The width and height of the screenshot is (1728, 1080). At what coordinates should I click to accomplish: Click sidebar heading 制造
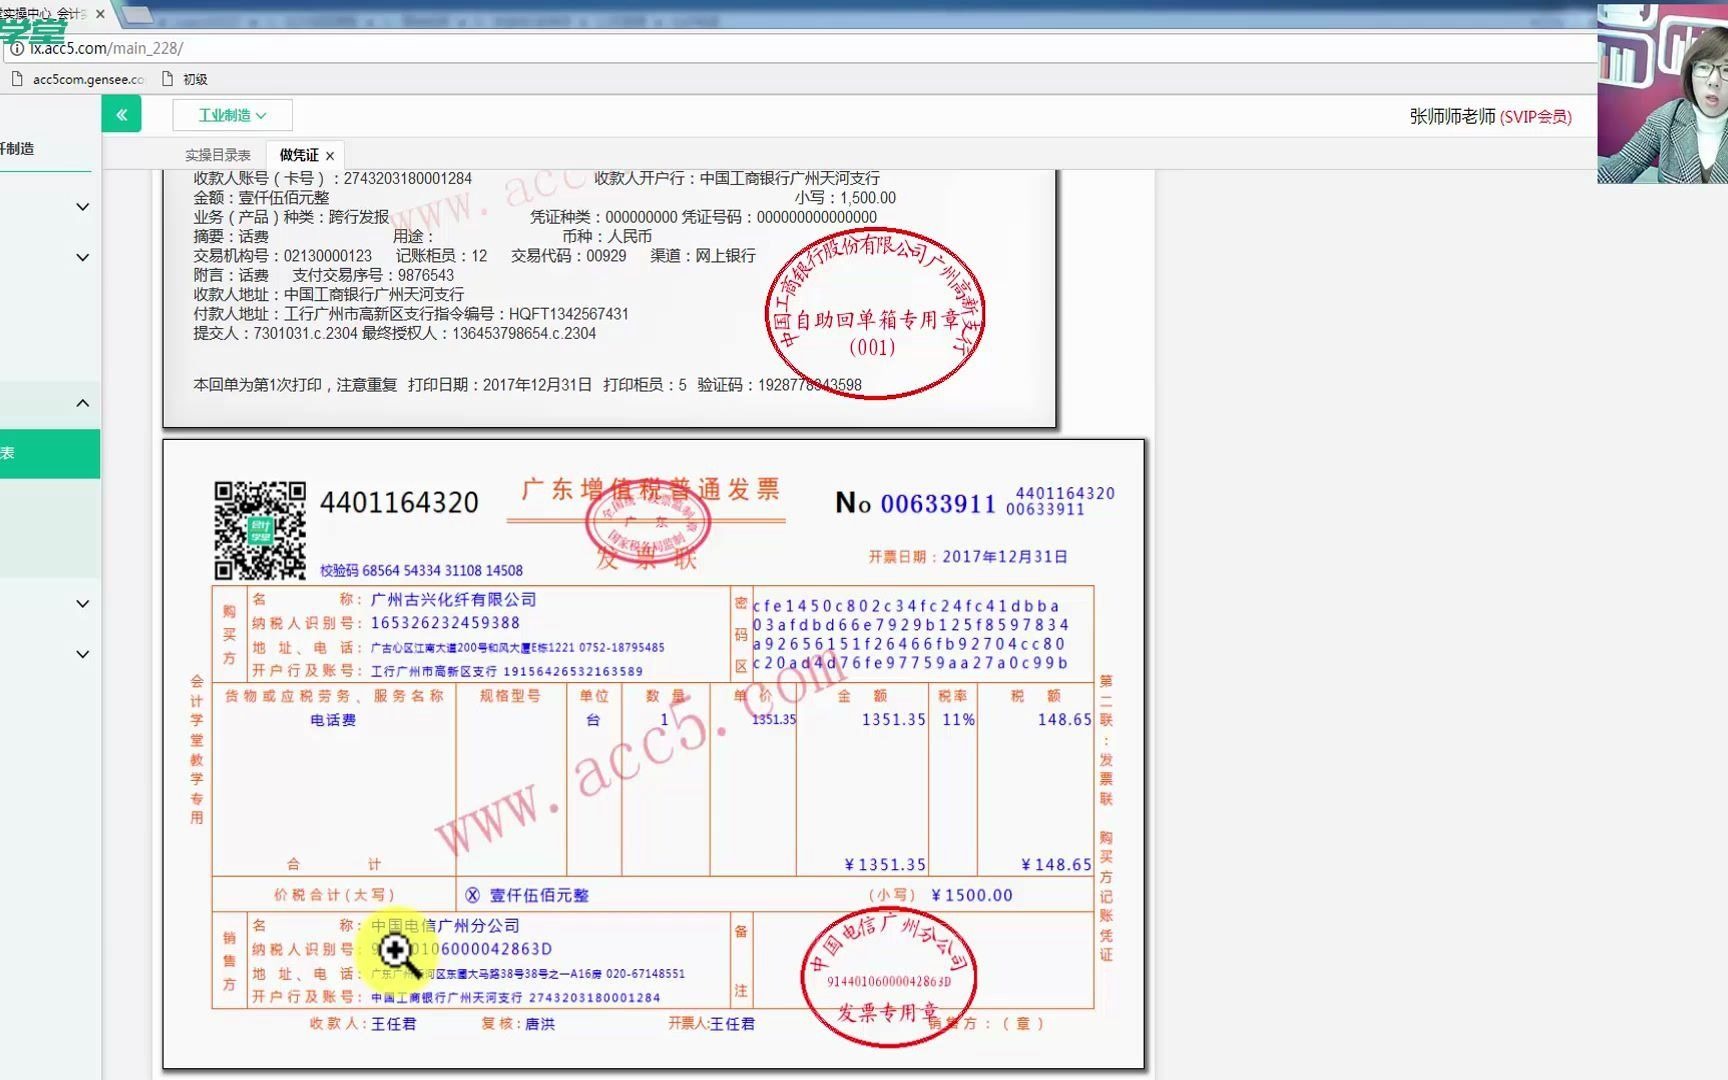click(x=17, y=149)
